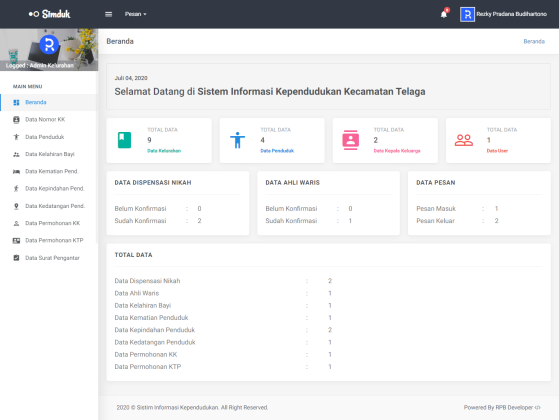Open Data Permohonan KTP menu

(x=49, y=240)
